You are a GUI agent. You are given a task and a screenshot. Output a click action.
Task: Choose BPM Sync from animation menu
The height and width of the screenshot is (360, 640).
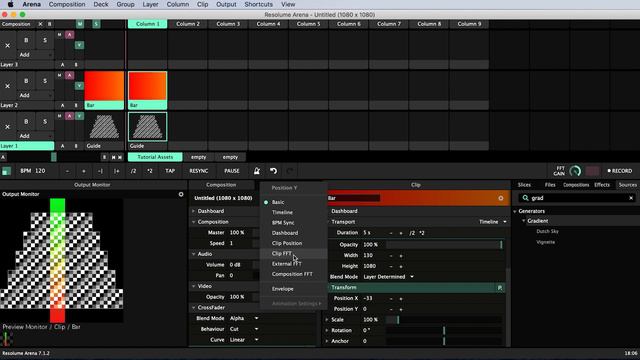click(283, 223)
